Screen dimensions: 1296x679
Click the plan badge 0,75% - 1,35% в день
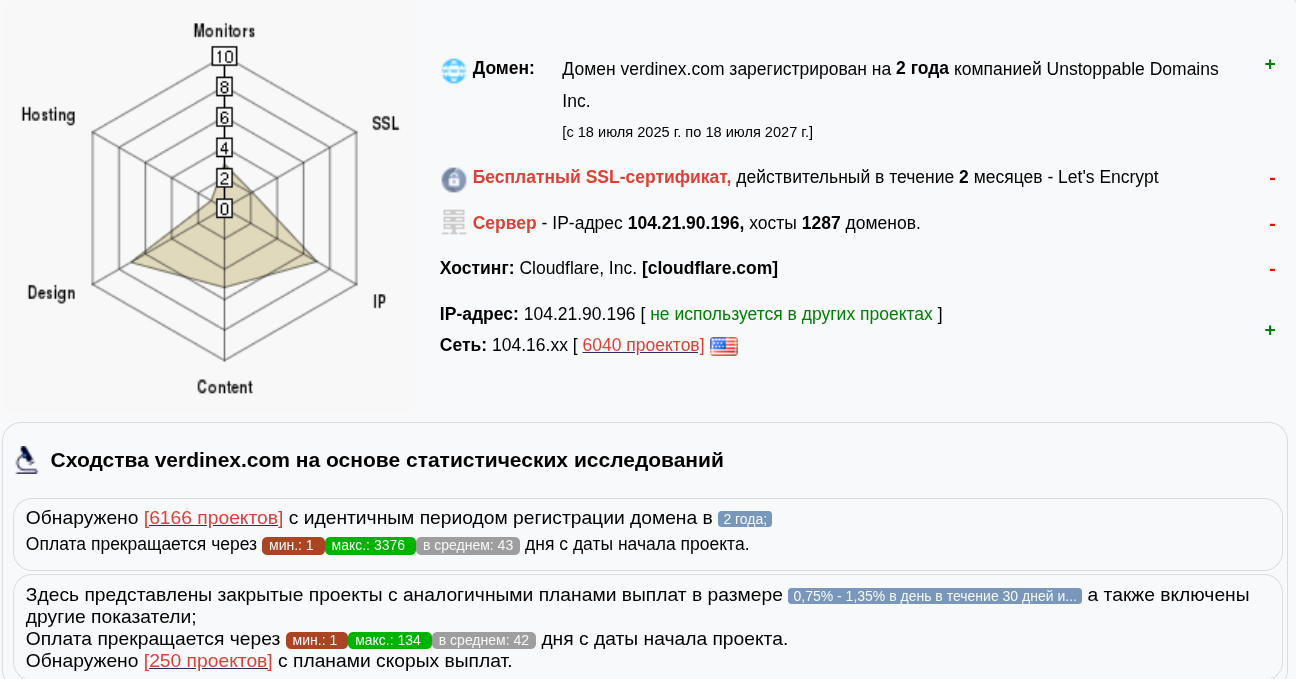935,596
